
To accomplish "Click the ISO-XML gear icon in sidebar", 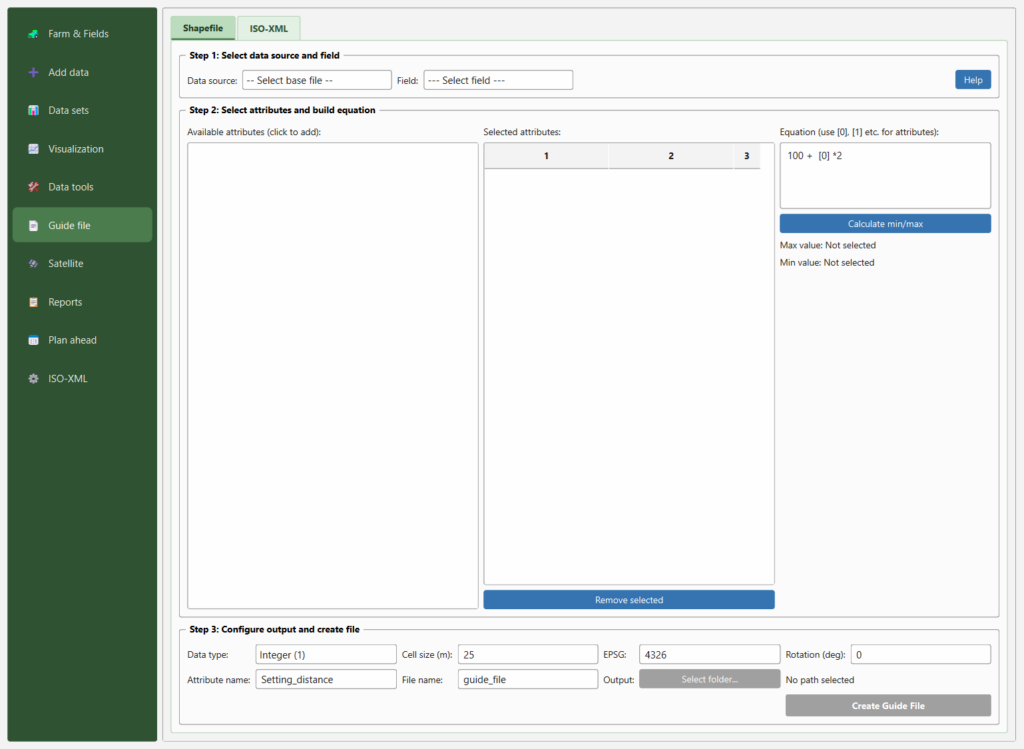I will 33,379.
